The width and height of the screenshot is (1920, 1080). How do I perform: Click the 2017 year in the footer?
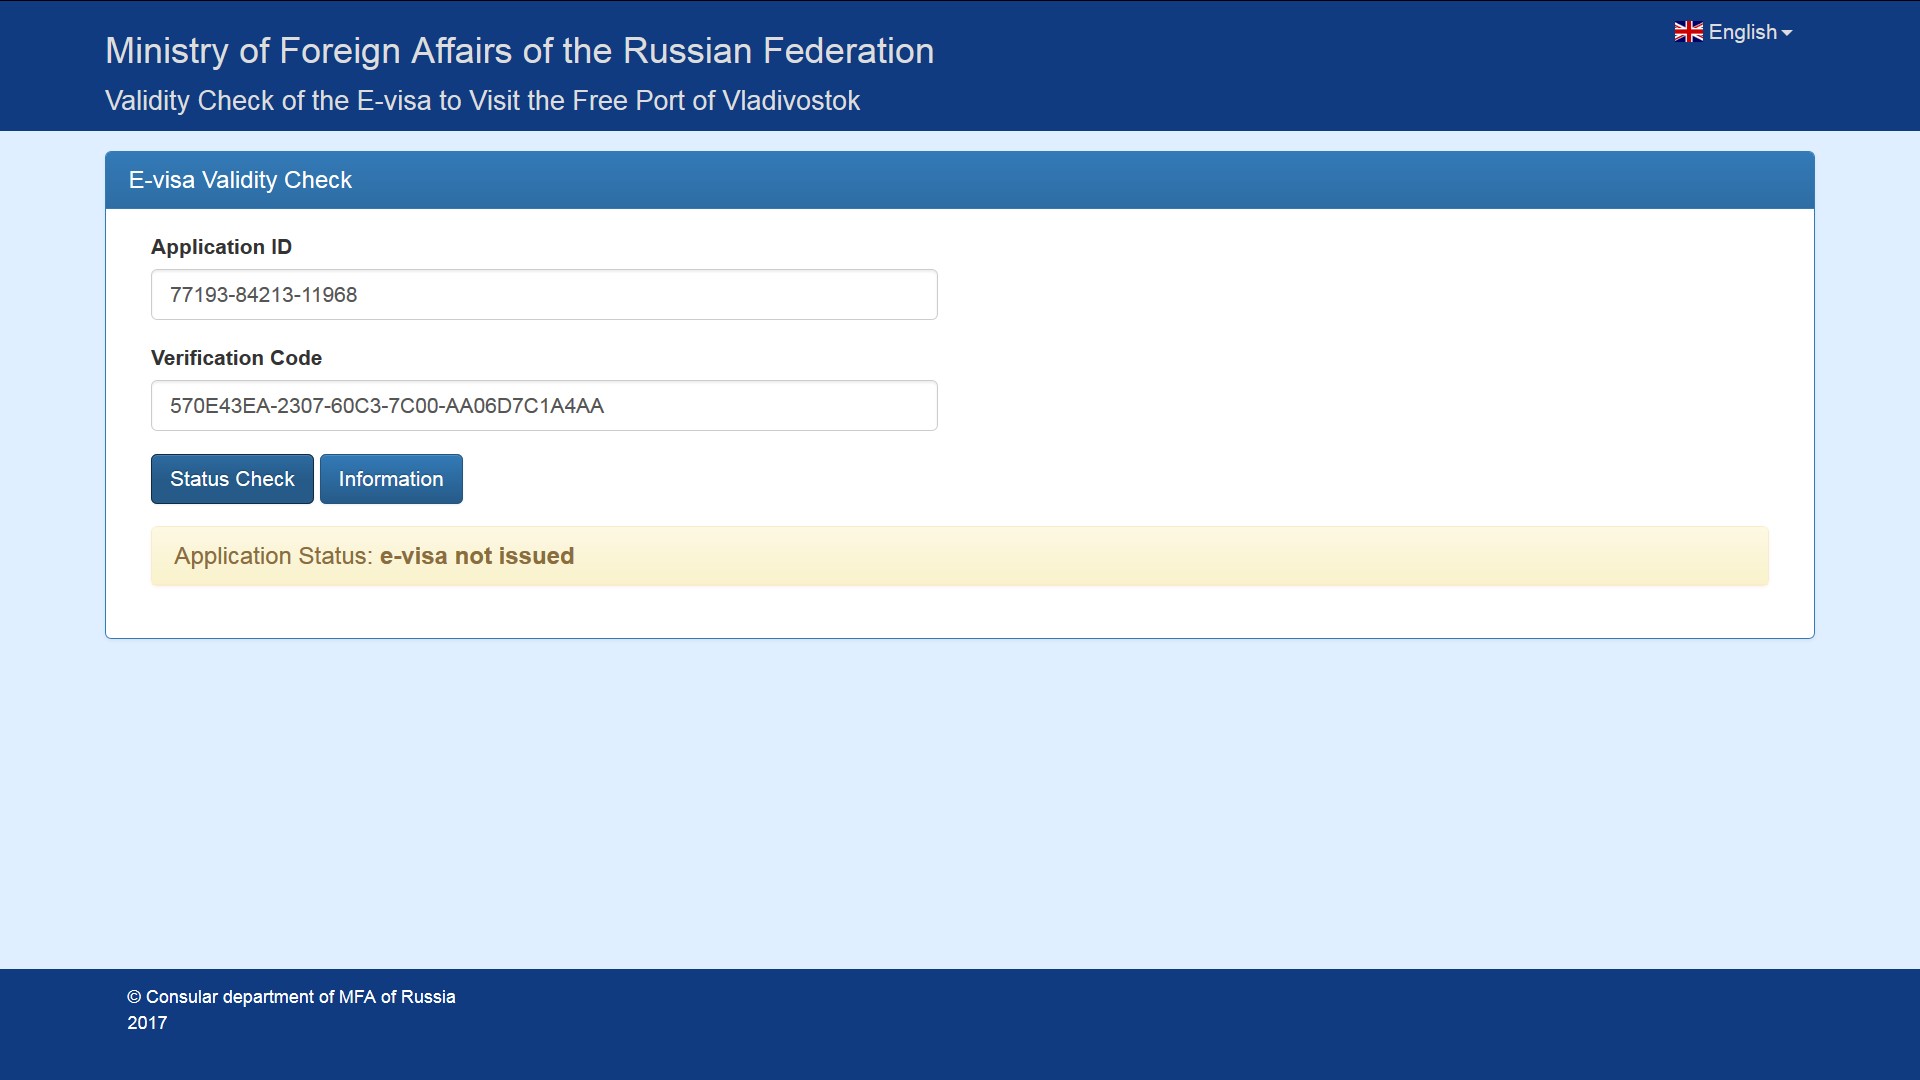click(147, 1023)
